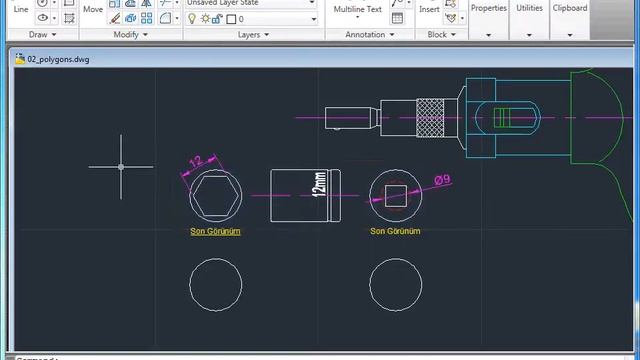This screenshot has width=640, height=360.
Task: Click the 02_polygons.dwg drawing file icon
Action: point(20,59)
